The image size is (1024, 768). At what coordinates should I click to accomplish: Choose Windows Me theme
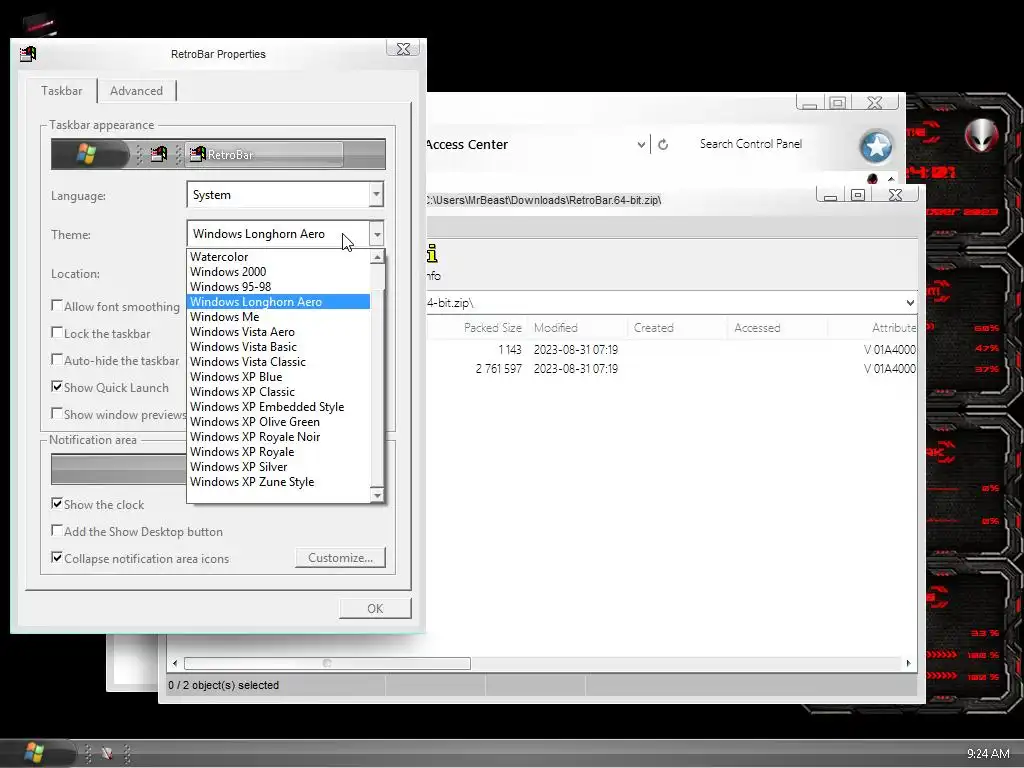coord(279,317)
